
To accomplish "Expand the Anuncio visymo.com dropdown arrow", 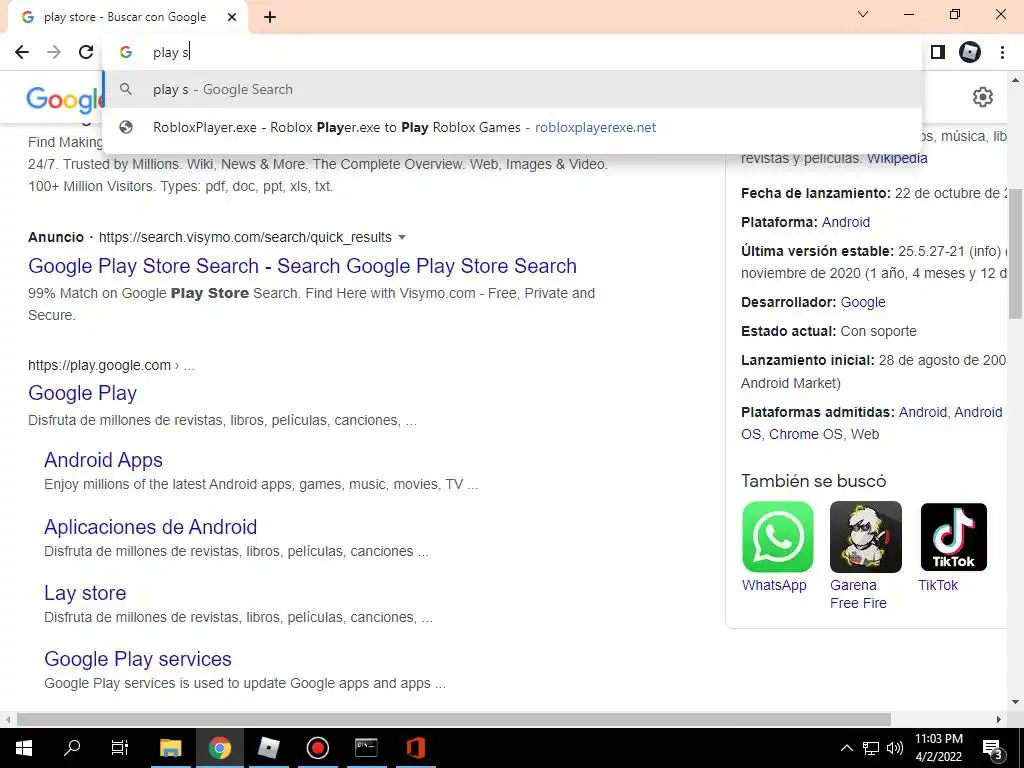I will pyautogui.click(x=402, y=237).
